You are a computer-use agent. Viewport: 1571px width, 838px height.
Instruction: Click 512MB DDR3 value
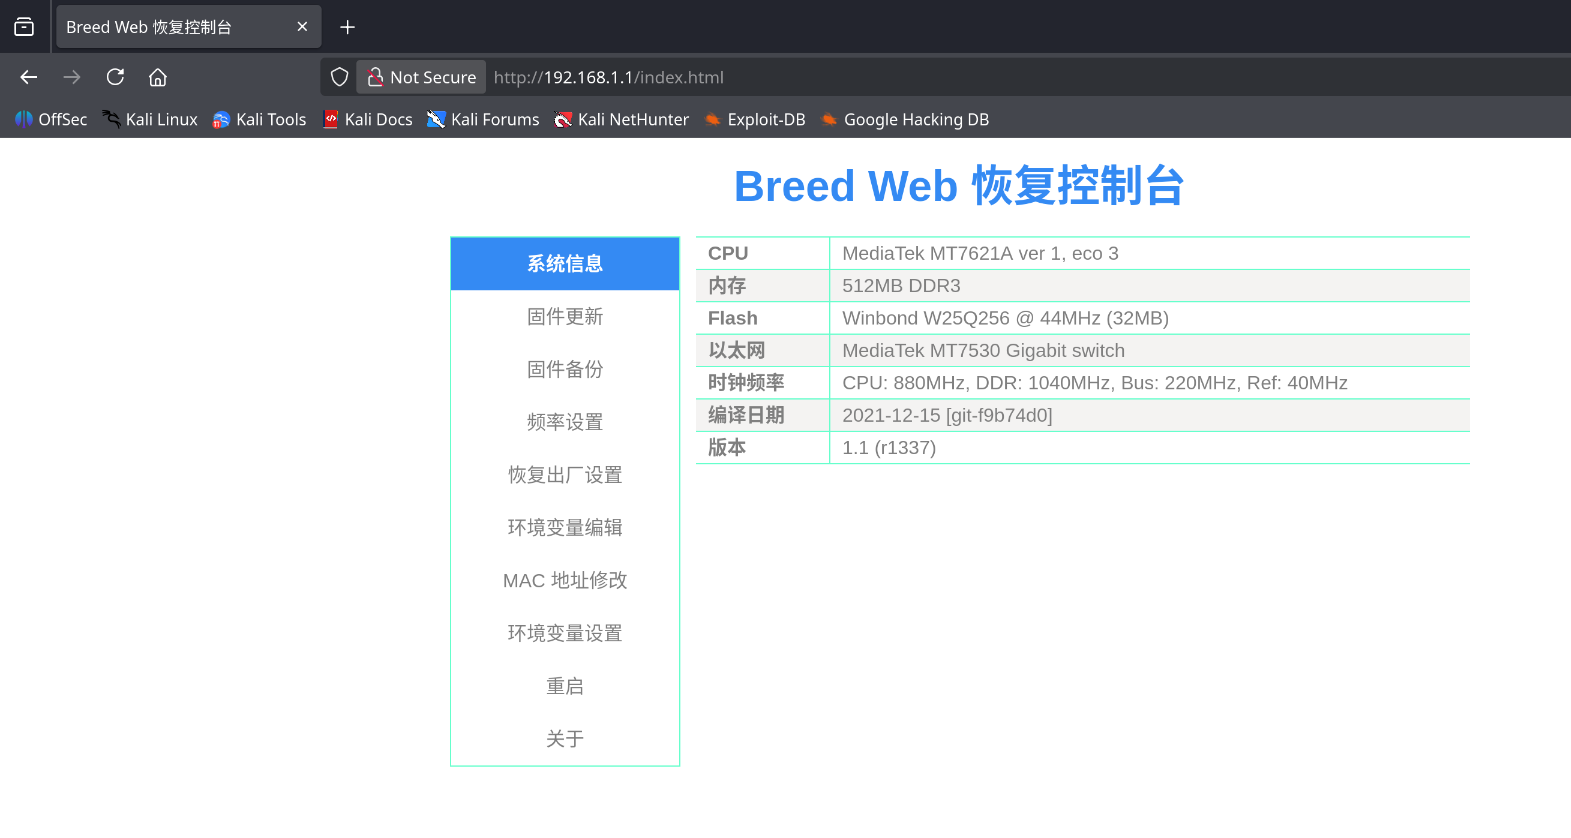[x=901, y=286]
